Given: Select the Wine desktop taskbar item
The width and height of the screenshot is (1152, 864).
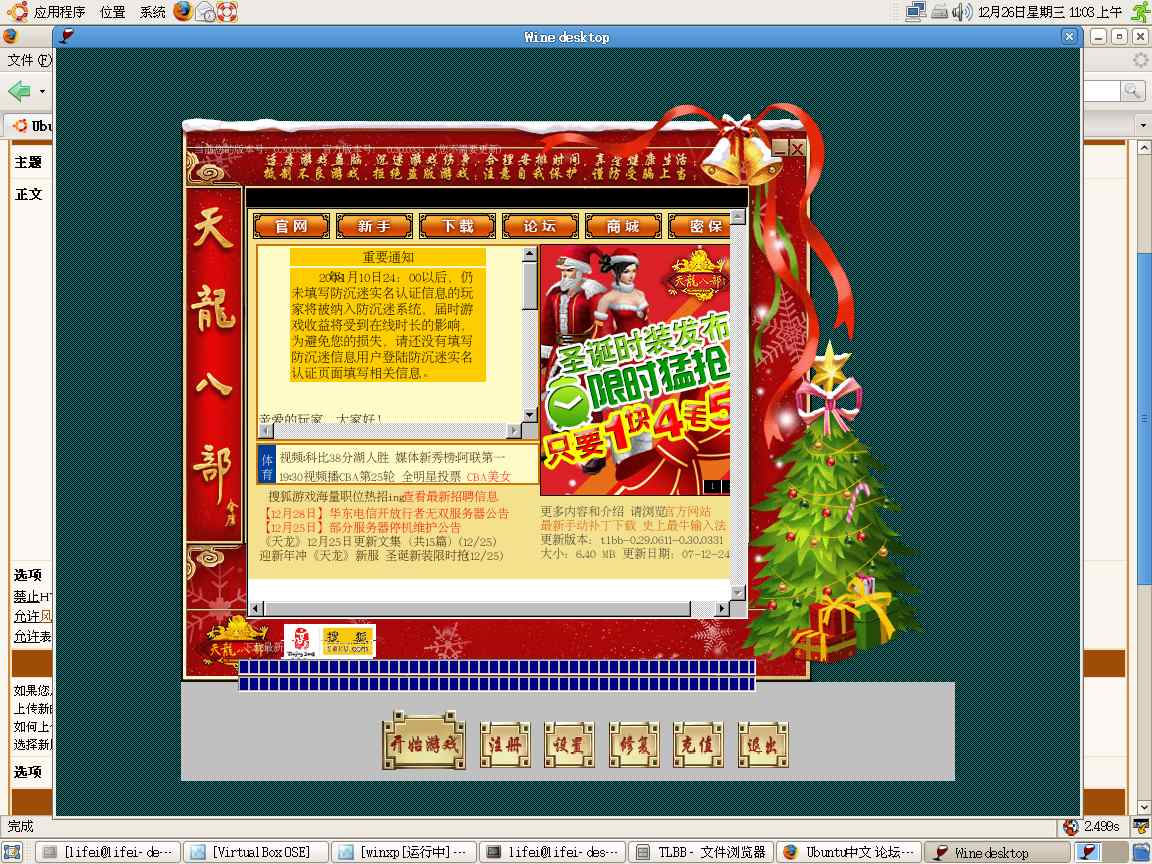Looking at the screenshot, I should (x=997, y=852).
